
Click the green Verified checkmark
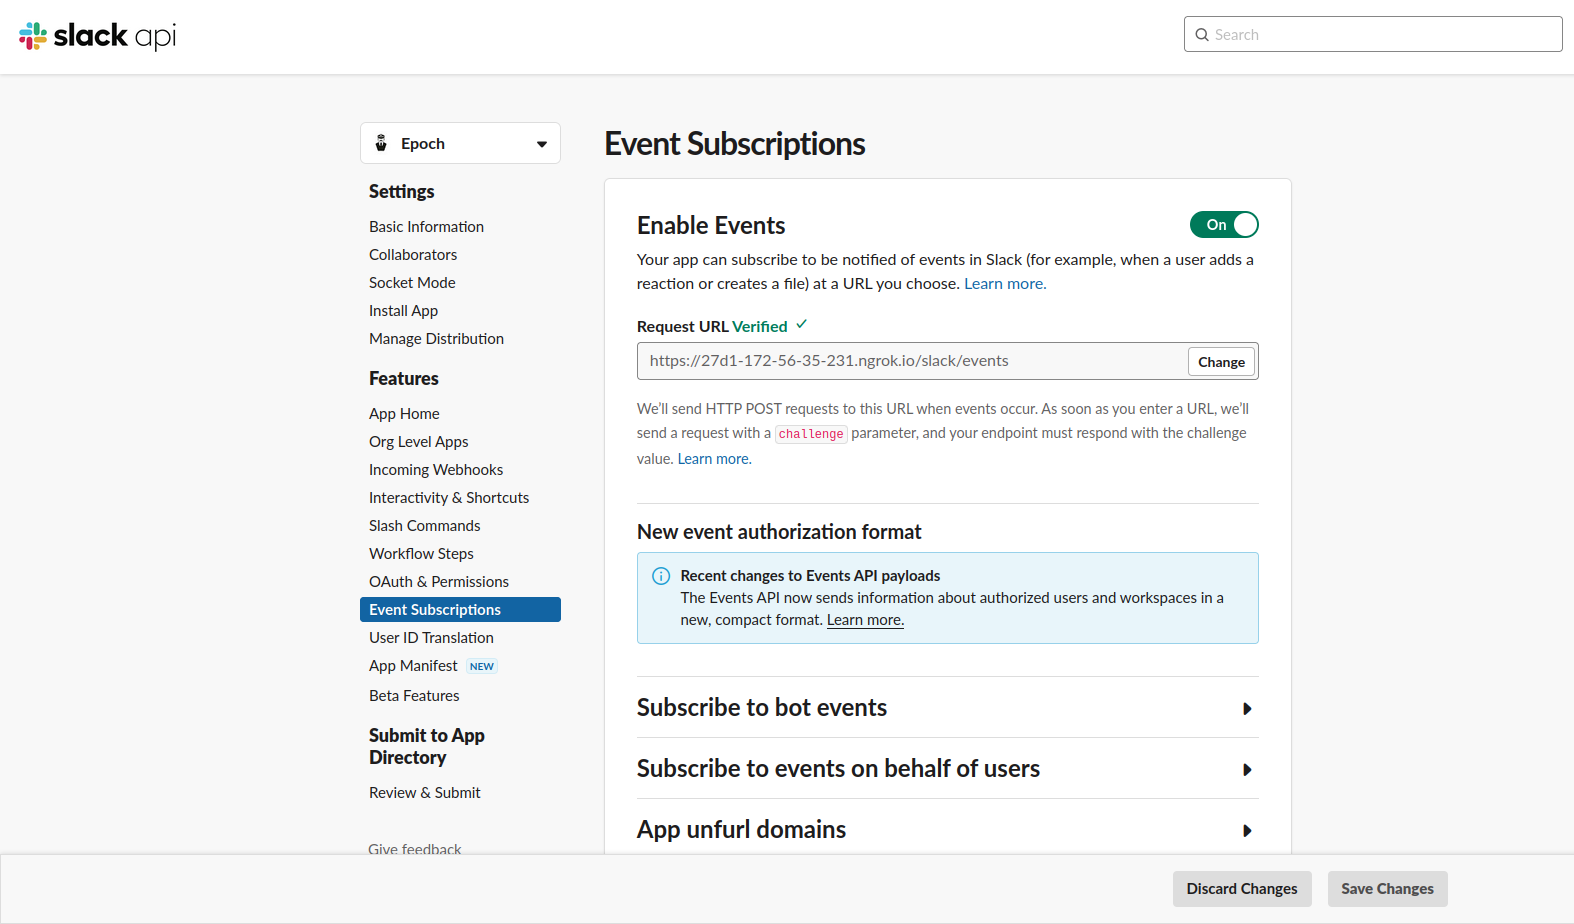[x=801, y=324]
